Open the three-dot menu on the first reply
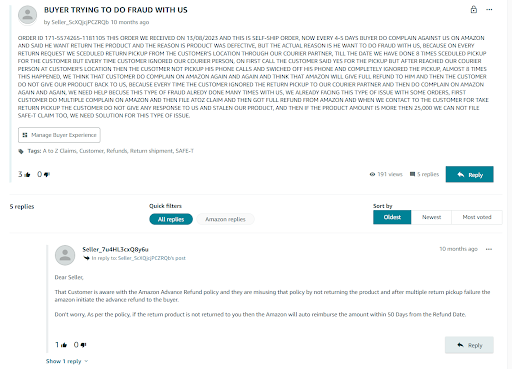This screenshot has width=512, height=369. pyautogui.click(x=489, y=249)
